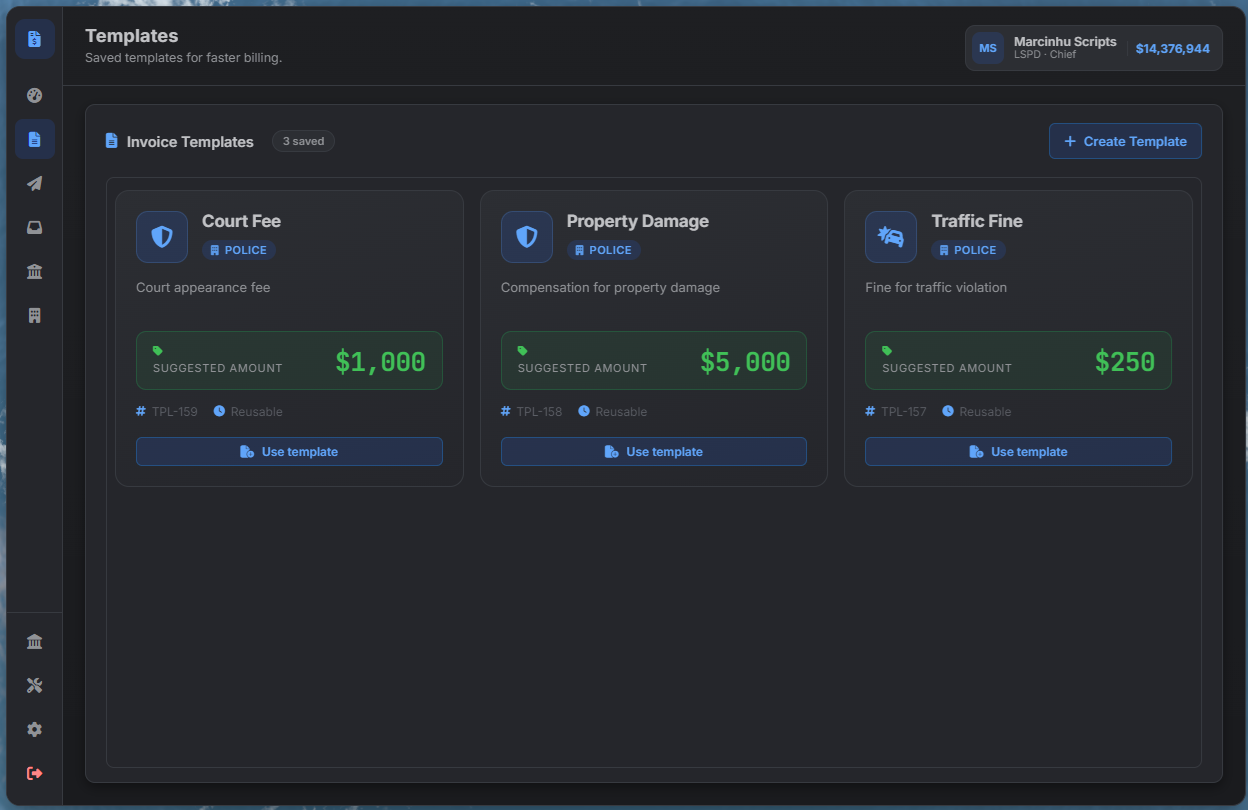Click hash icon next to TPL-158
This screenshot has height=810, width=1248.
tap(506, 411)
